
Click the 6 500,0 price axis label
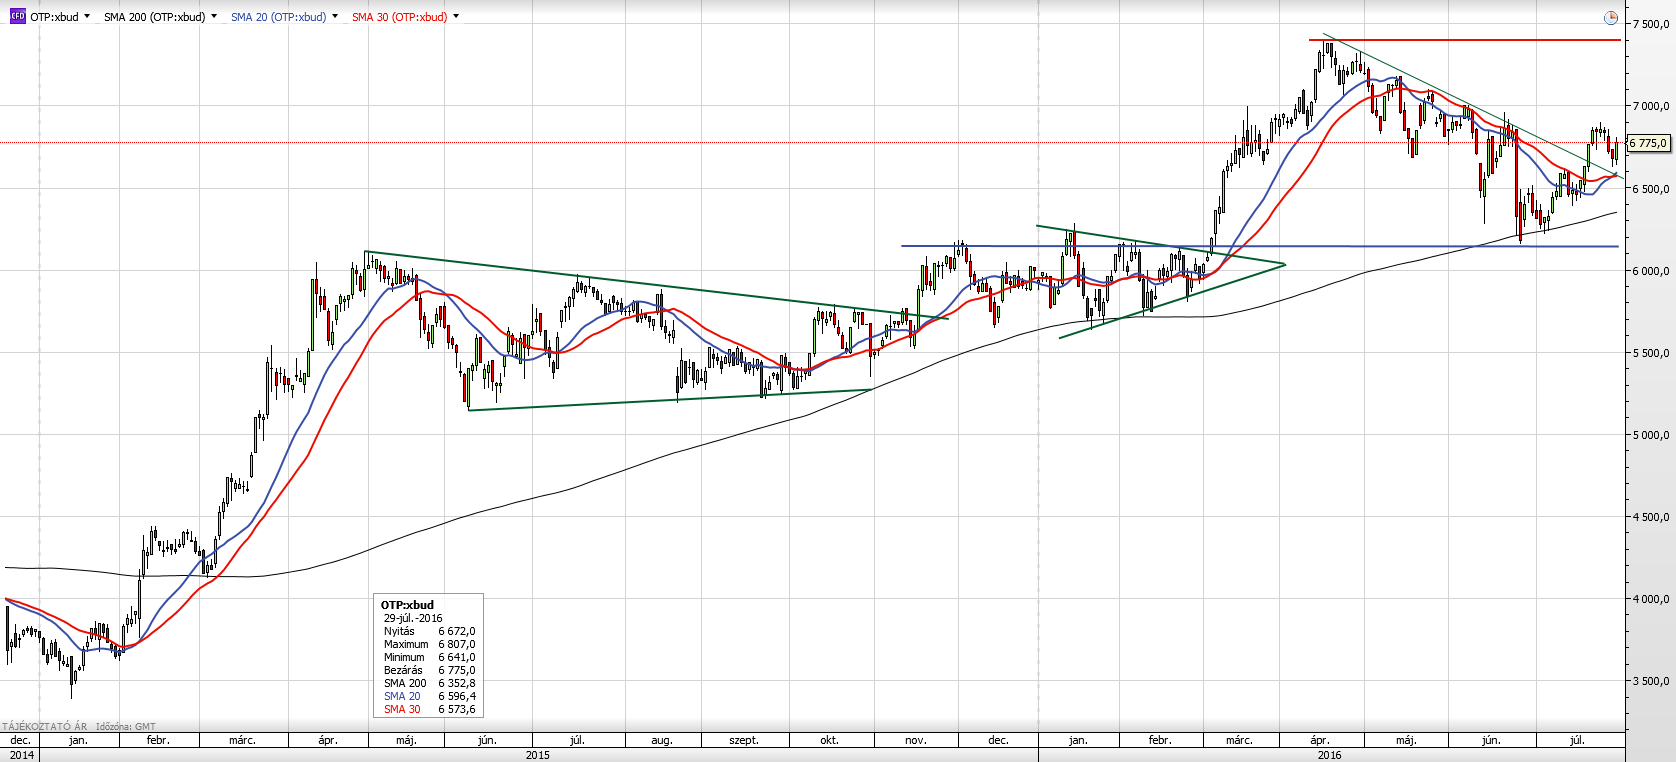(x=1651, y=189)
